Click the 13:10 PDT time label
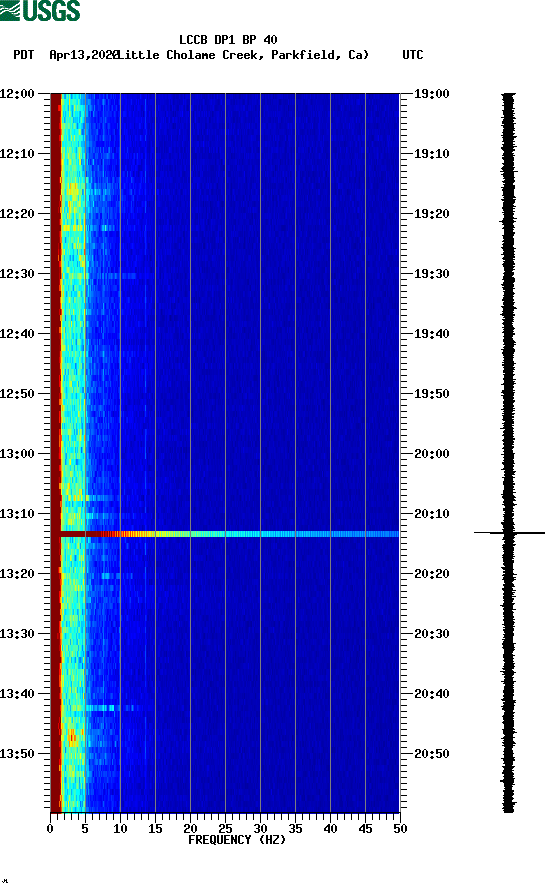Viewport: 552px width, 892px height. [17, 514]
